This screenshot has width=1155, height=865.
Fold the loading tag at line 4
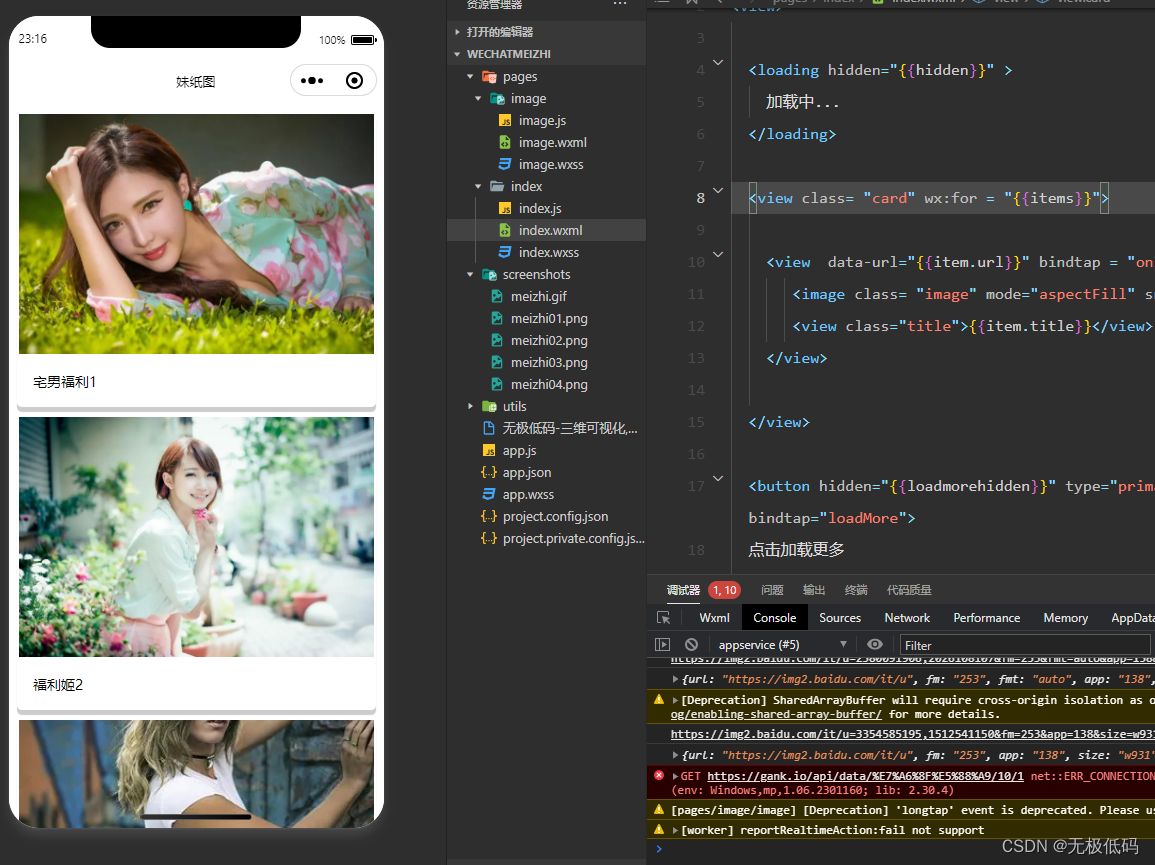point(718,63)
